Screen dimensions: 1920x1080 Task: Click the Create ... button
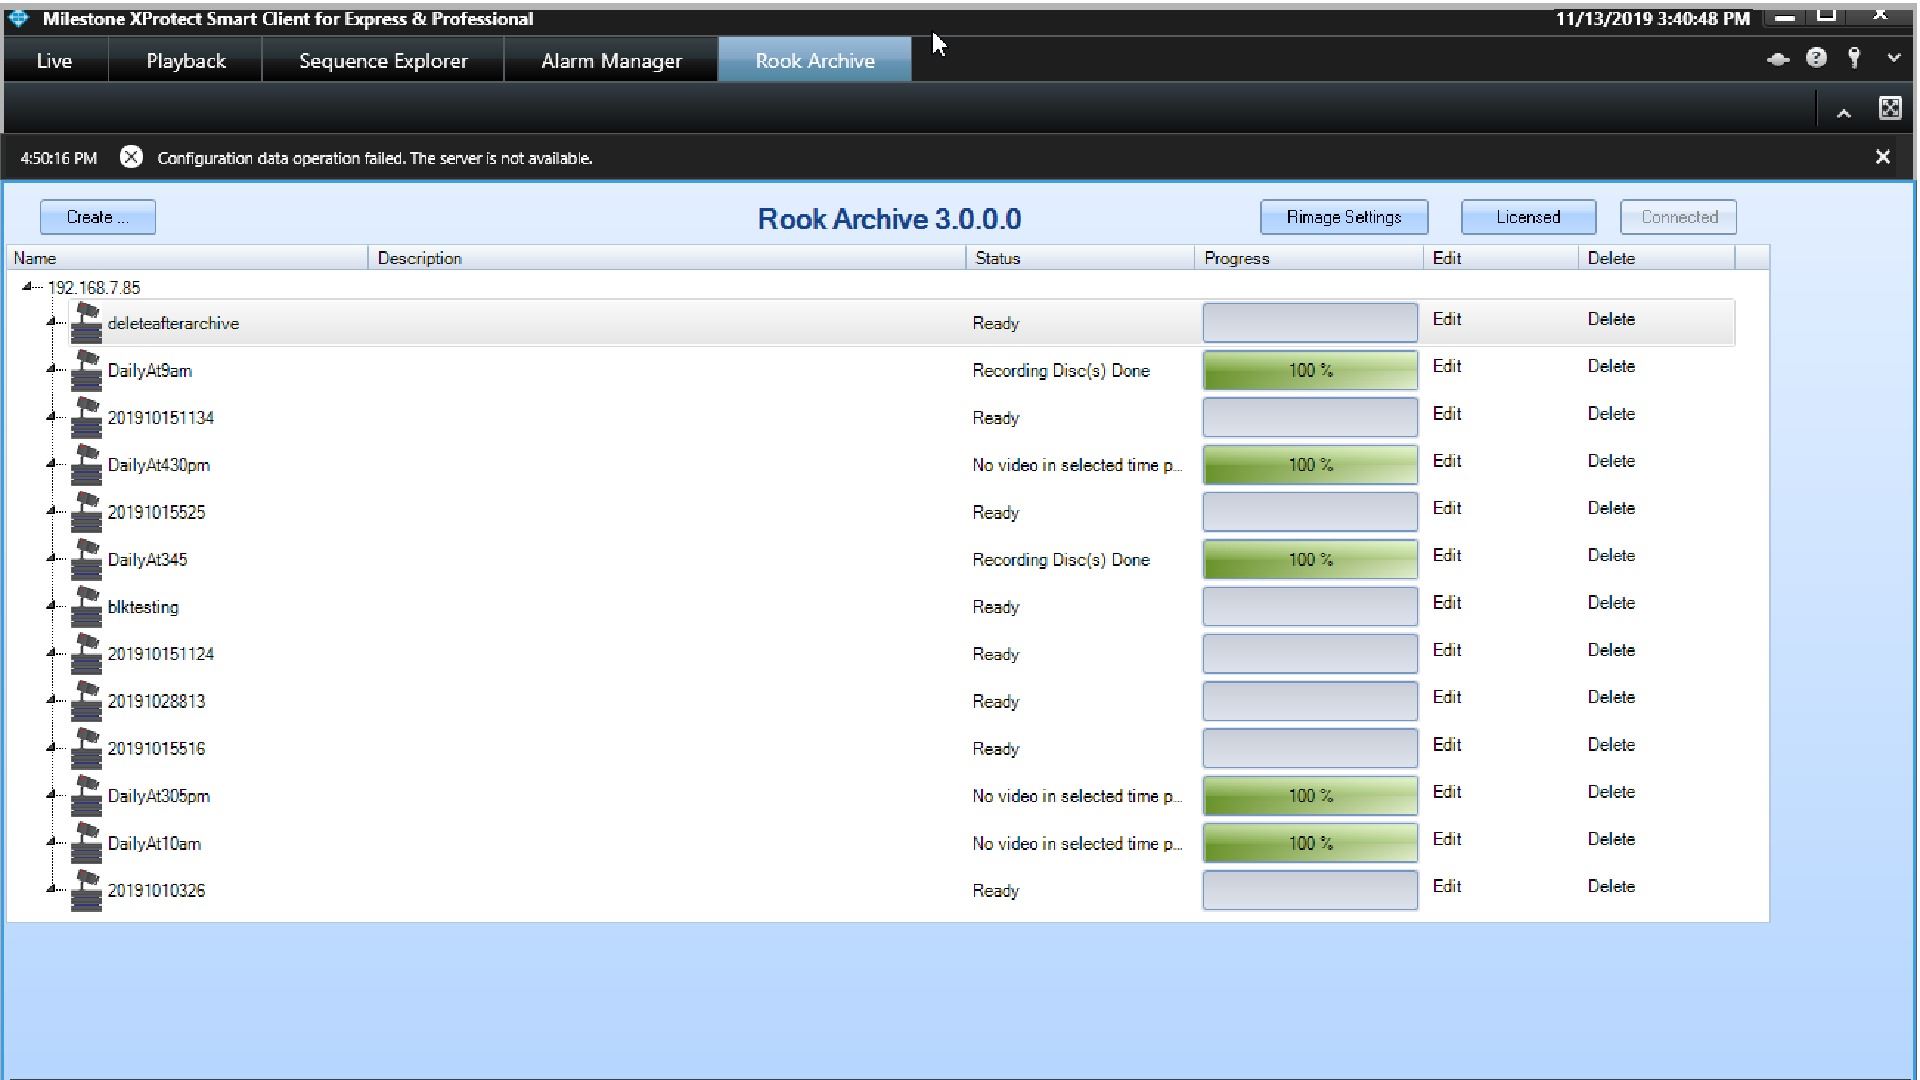(x=98, y=217)
